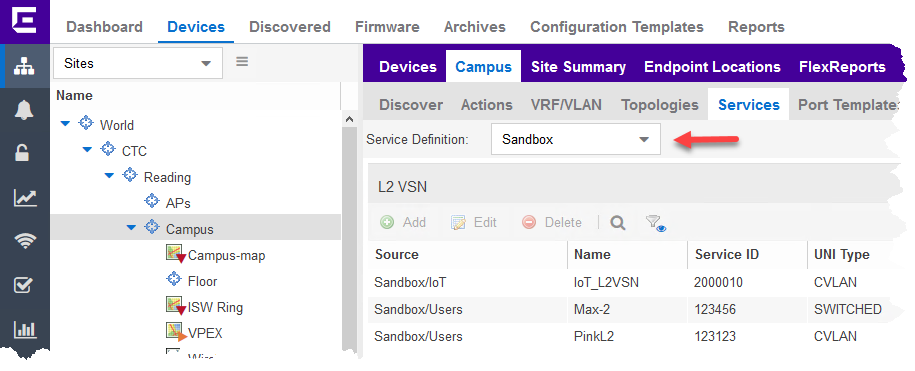Collapse the CTC tree node
This screenshot has width=915, height=371.
[x=88, y=150]
